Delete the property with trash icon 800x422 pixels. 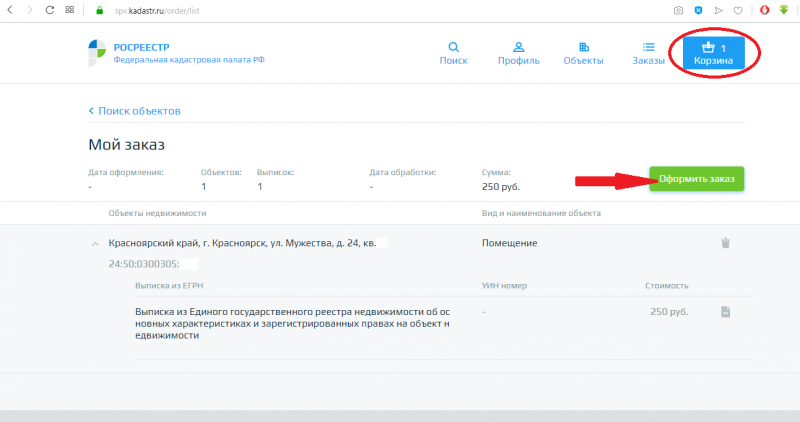point(726,243)
